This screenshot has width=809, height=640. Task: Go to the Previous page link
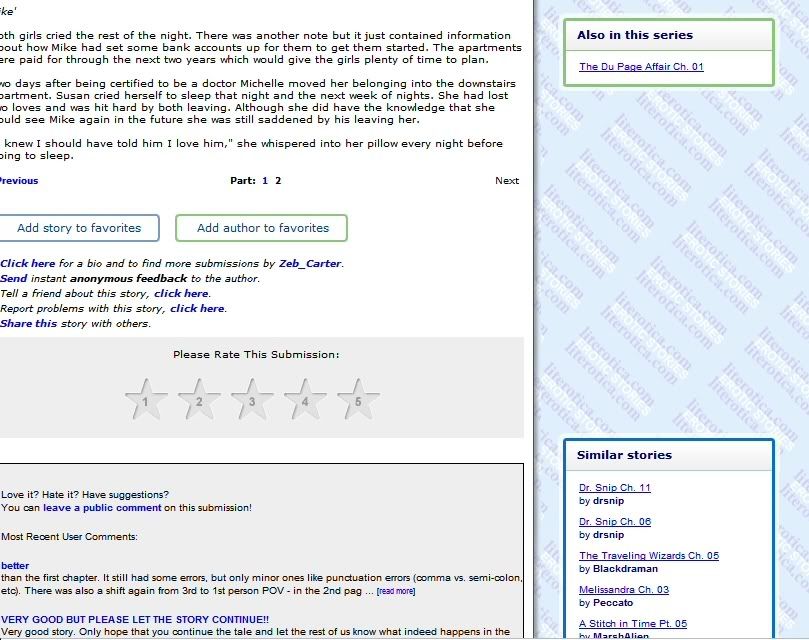point(18,181)
